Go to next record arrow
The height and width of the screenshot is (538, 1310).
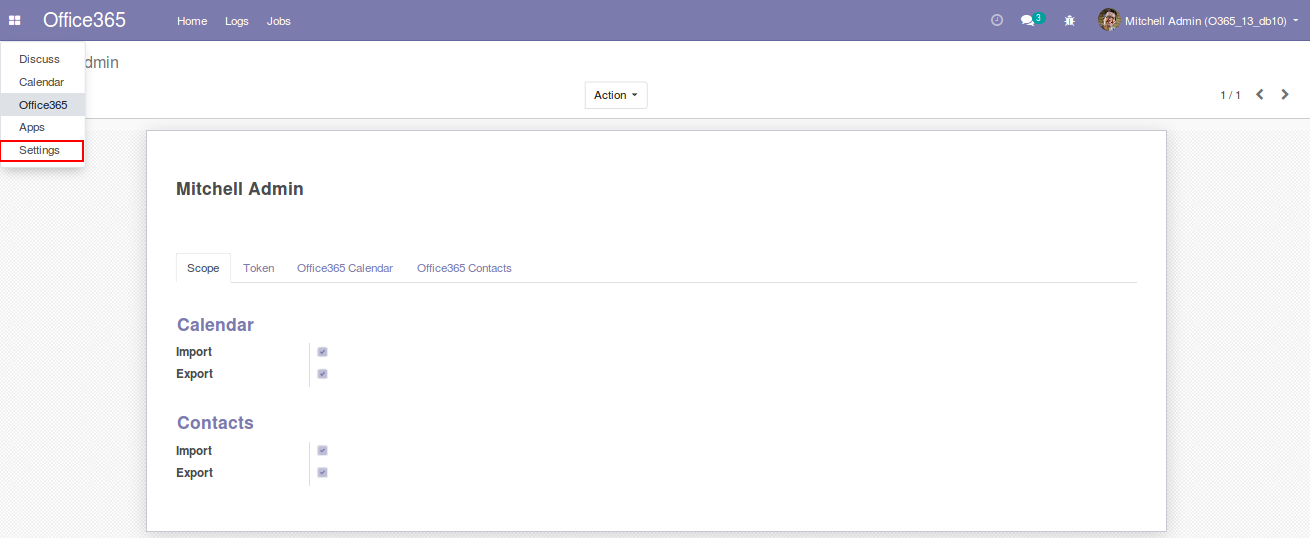click(1286, 95)
